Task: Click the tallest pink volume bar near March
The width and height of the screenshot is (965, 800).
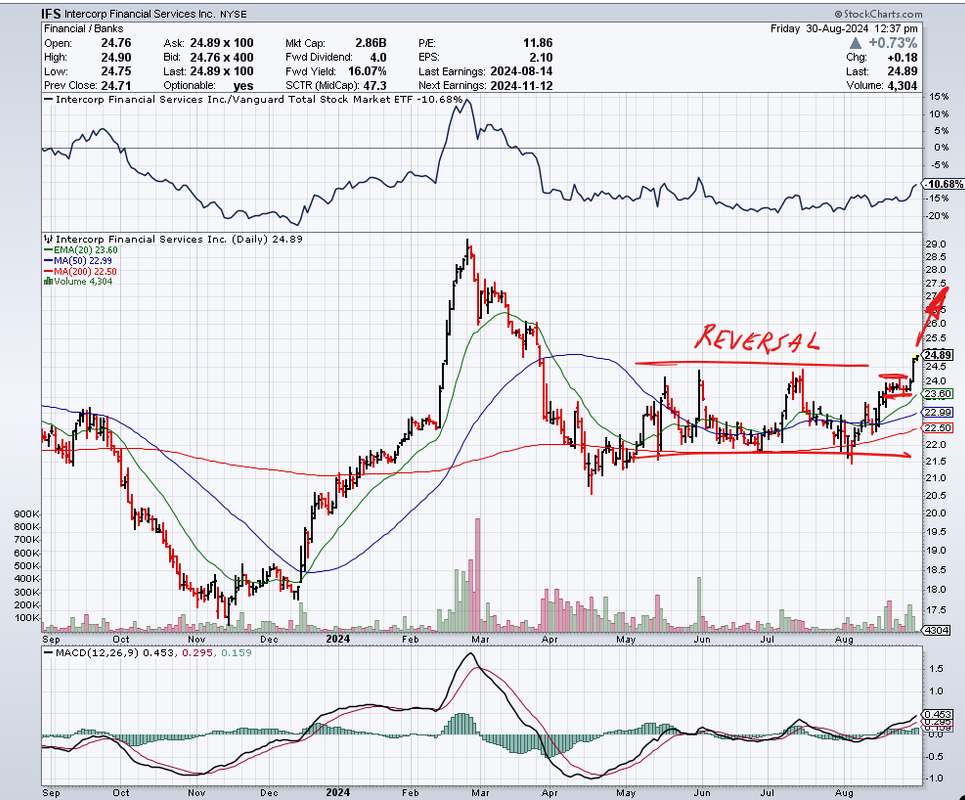Action: tap(477, 575)
